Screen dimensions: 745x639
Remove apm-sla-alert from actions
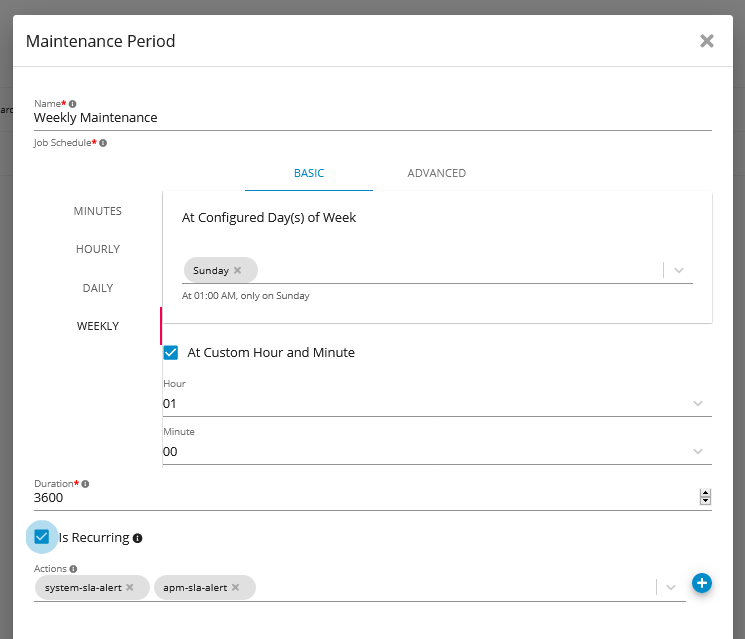pyautogui.click(x=236, y=588)
